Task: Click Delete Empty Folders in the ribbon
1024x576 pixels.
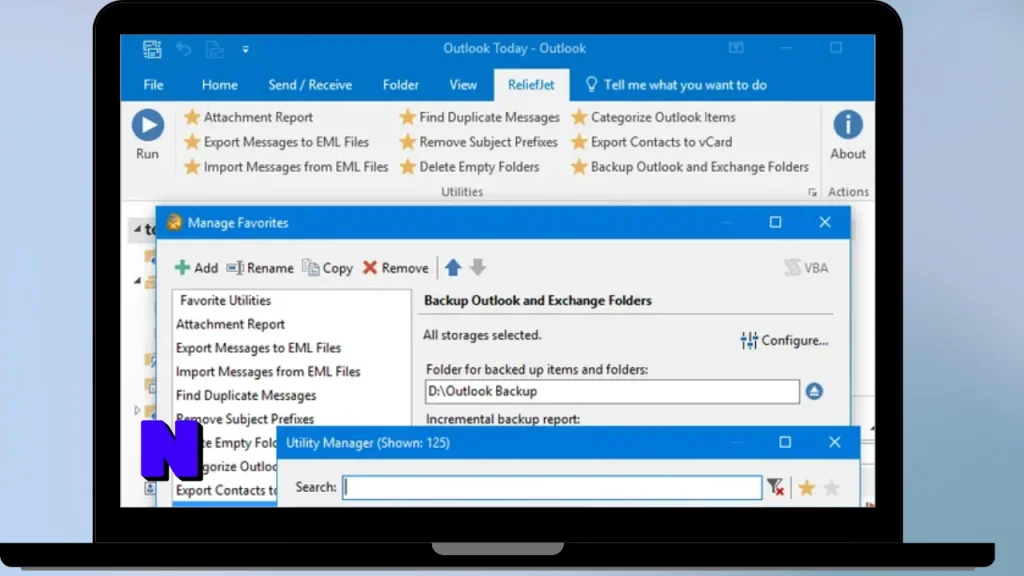Action: 470,167
